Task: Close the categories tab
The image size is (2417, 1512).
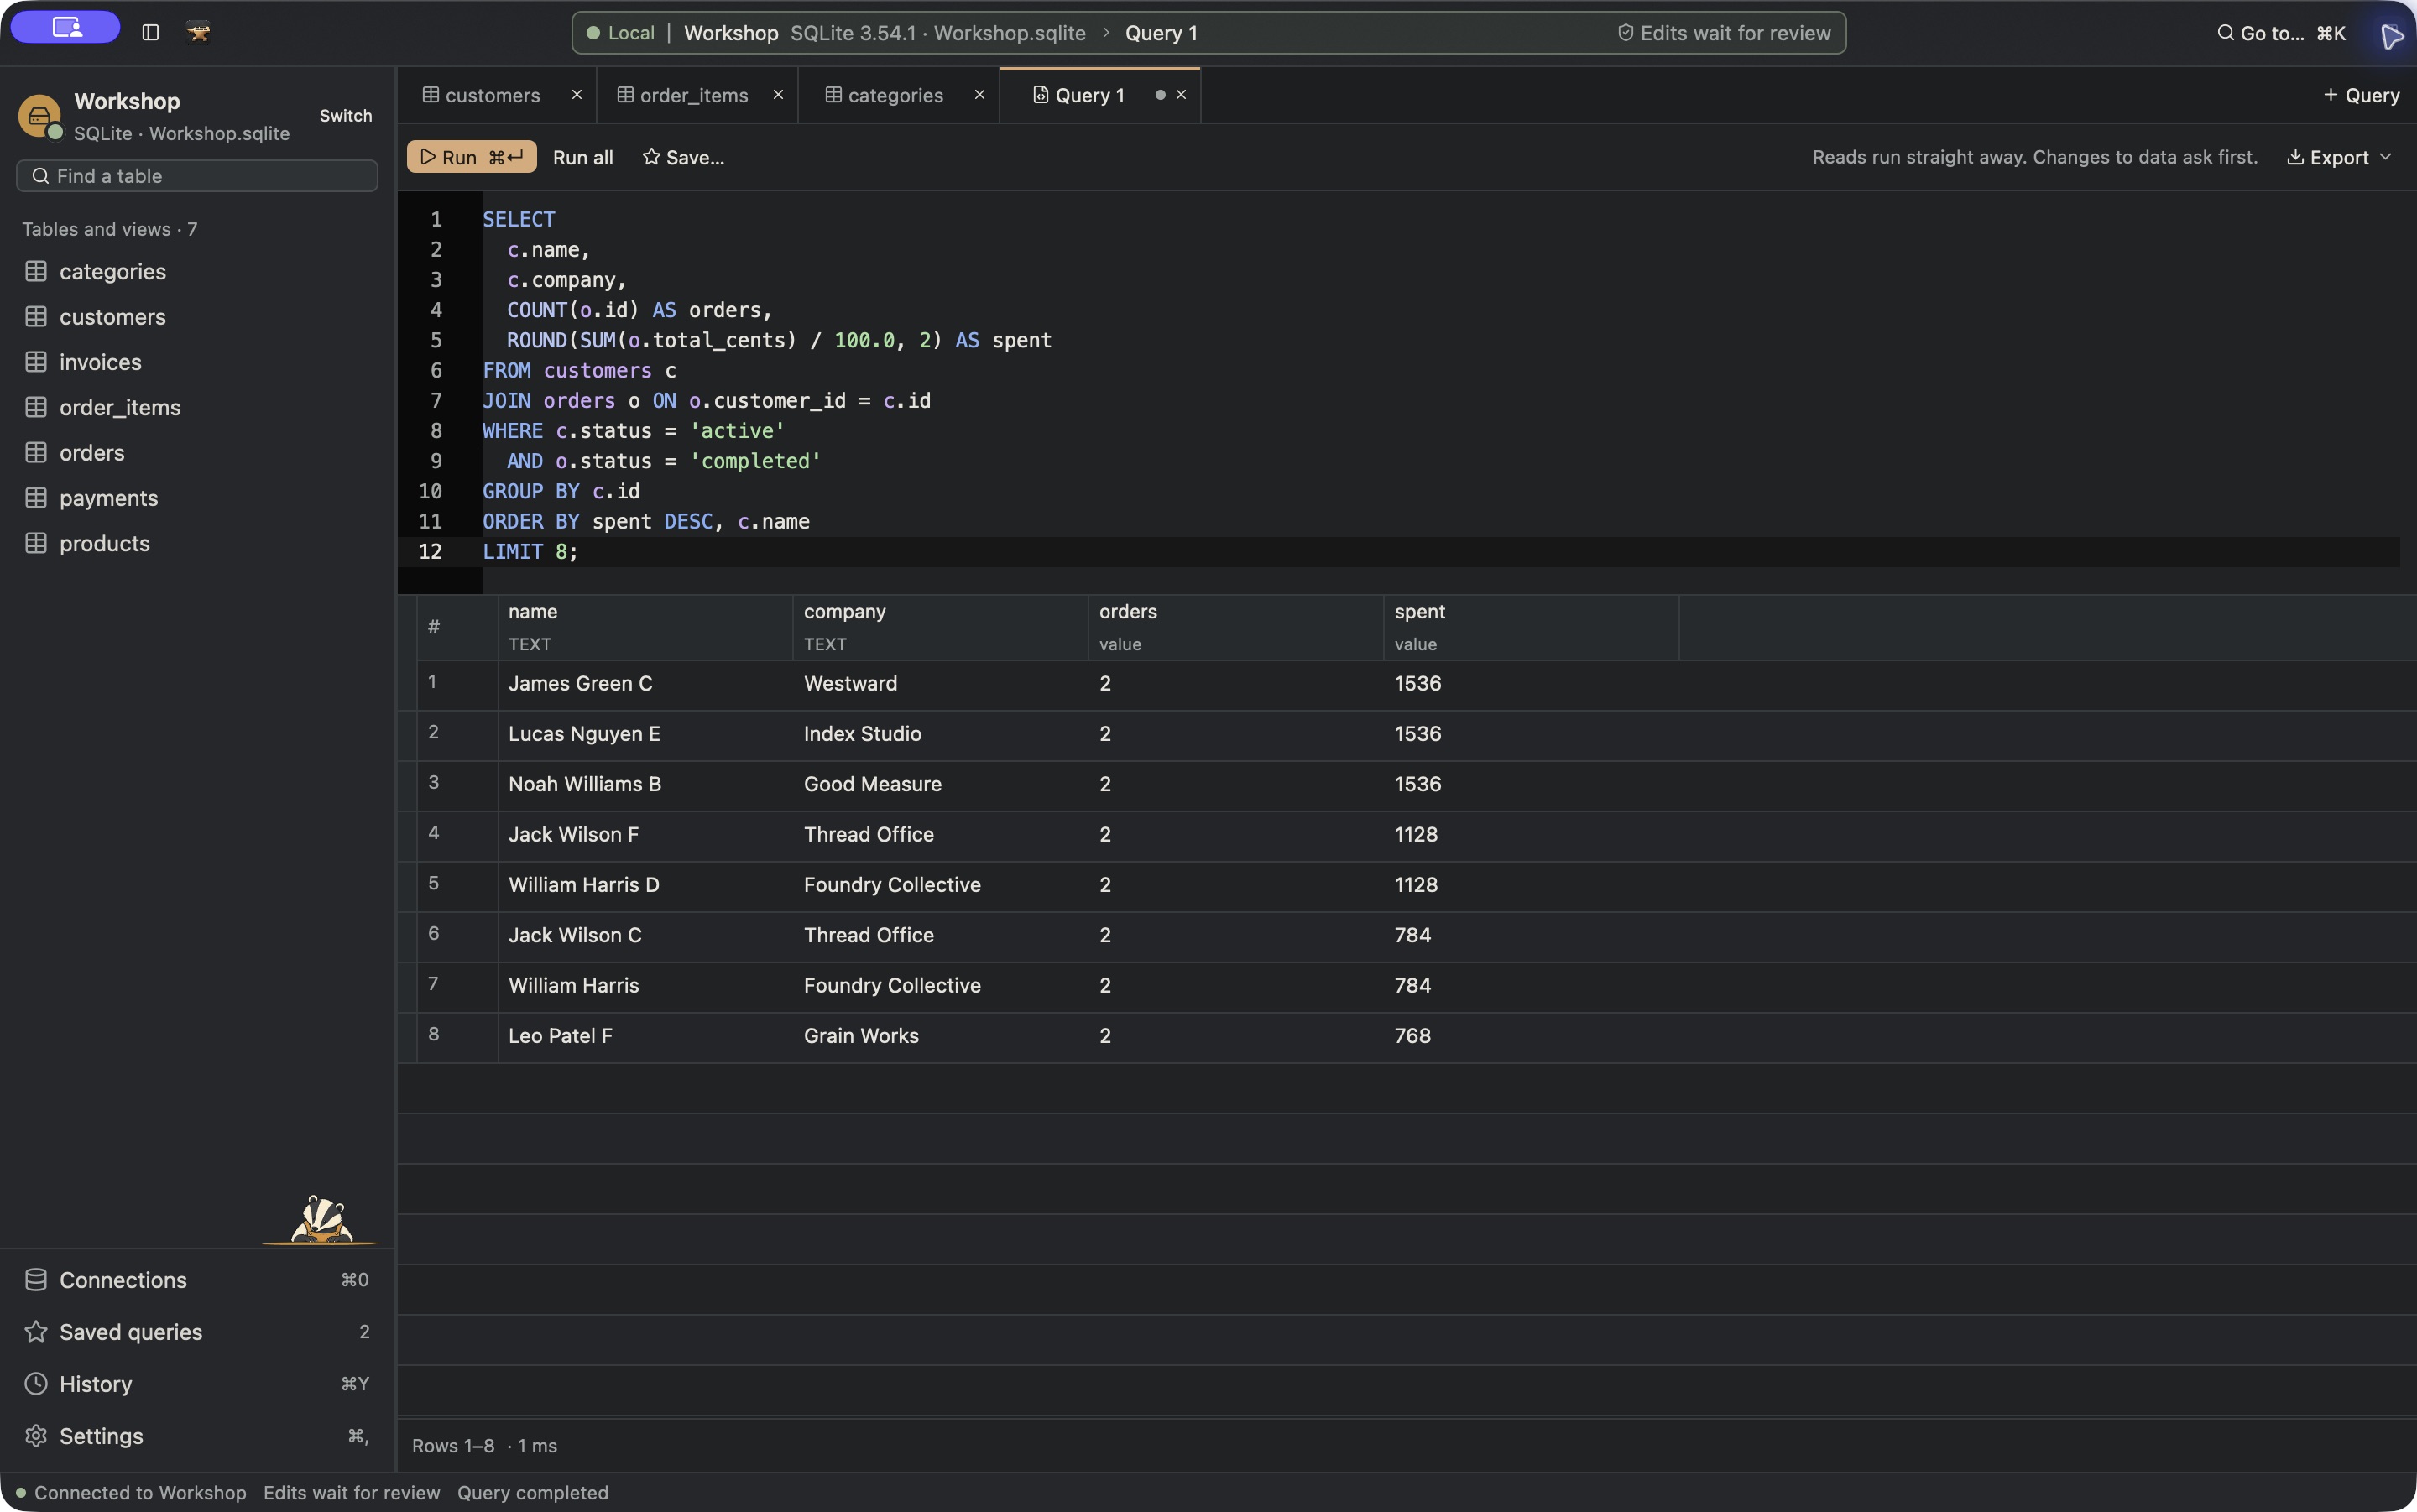Action: click(980, 95)
